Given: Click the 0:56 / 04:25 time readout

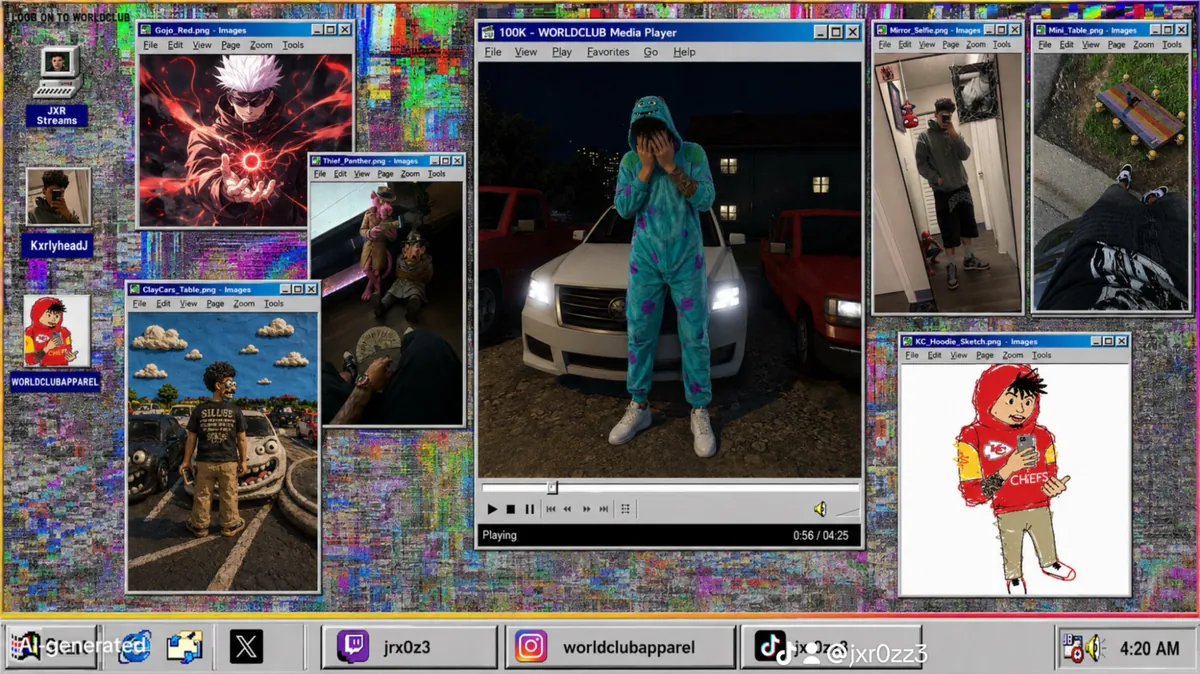Looking at the screenshot, I should click(x=820, y=535).
